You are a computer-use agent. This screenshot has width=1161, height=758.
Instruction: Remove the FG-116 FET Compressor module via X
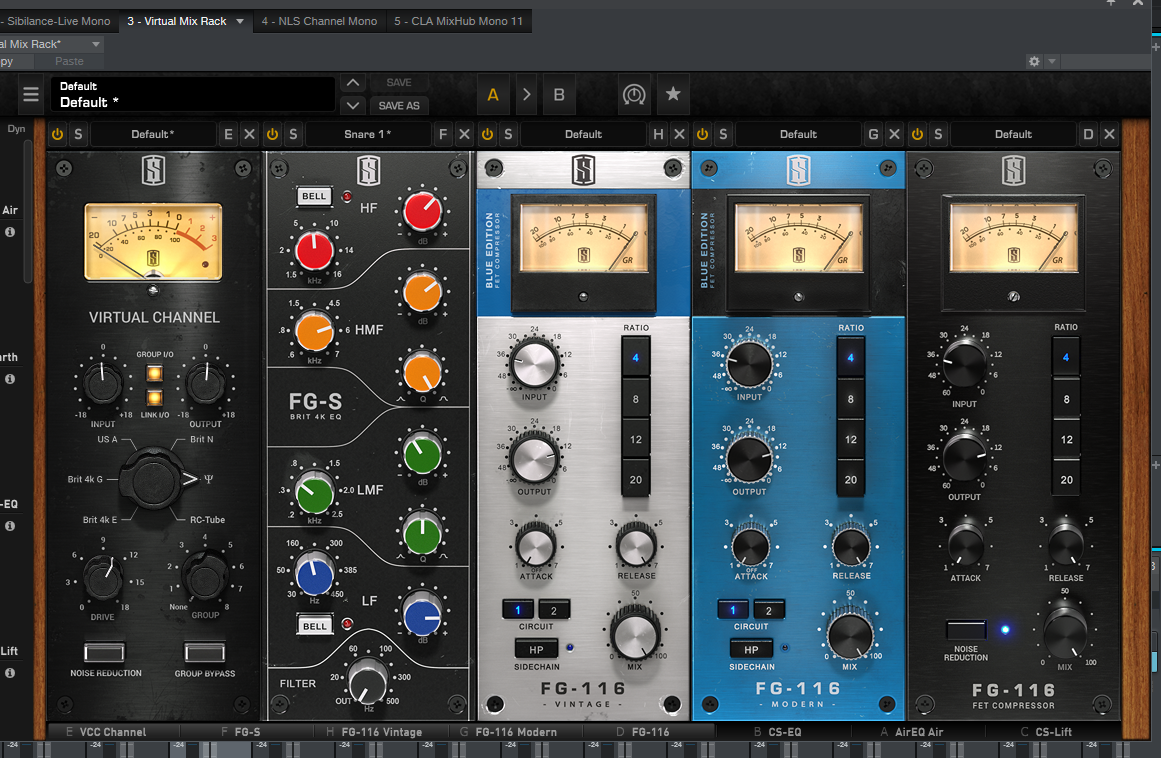(1109, 134)
